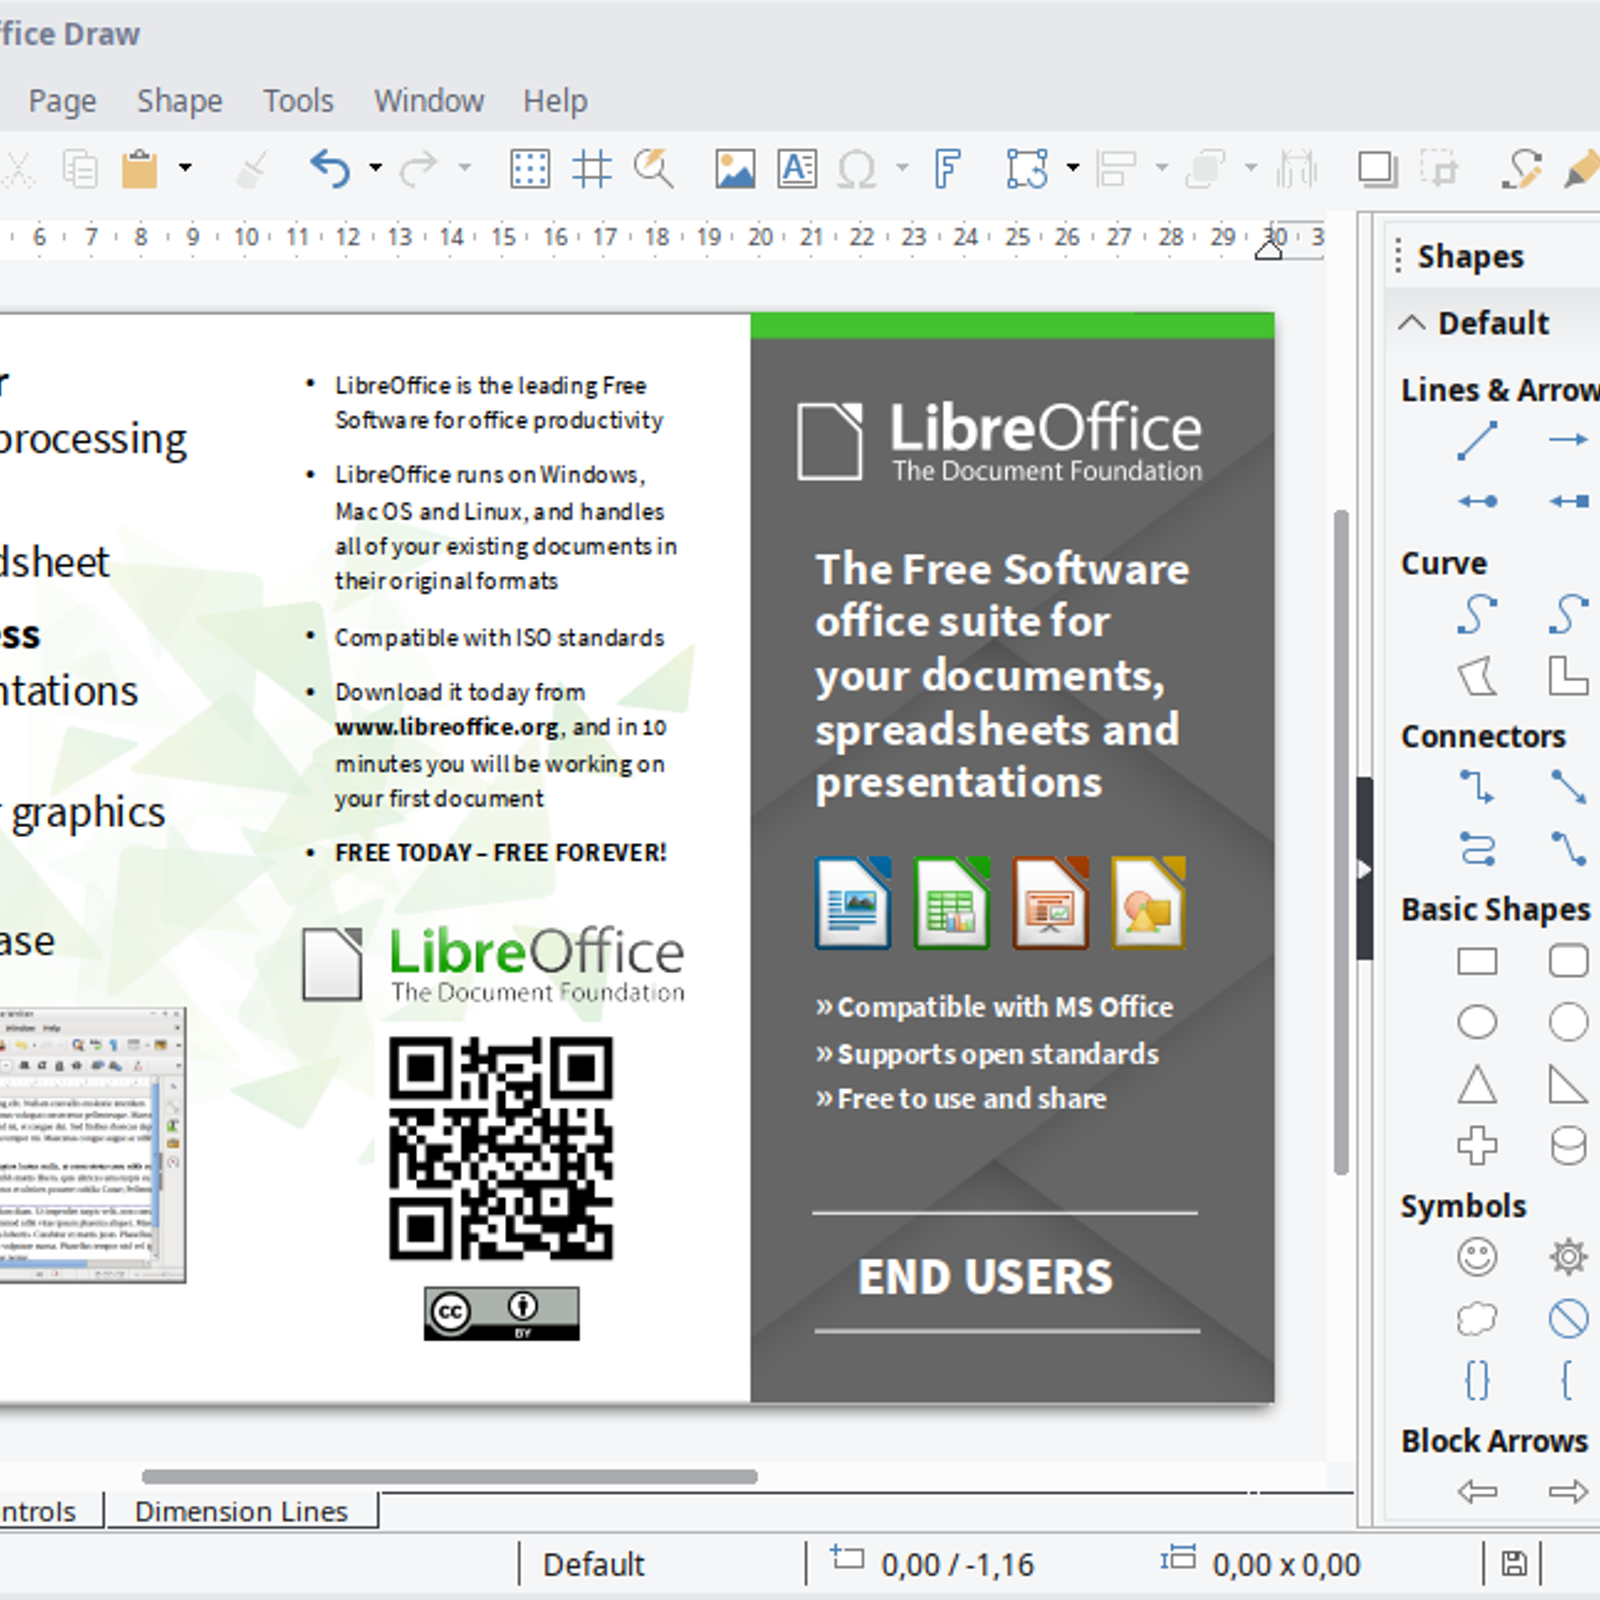Toggle the Shadow icon in toolbar
This screenshot has height=1600, width=1600.
tap(1378, 169)
